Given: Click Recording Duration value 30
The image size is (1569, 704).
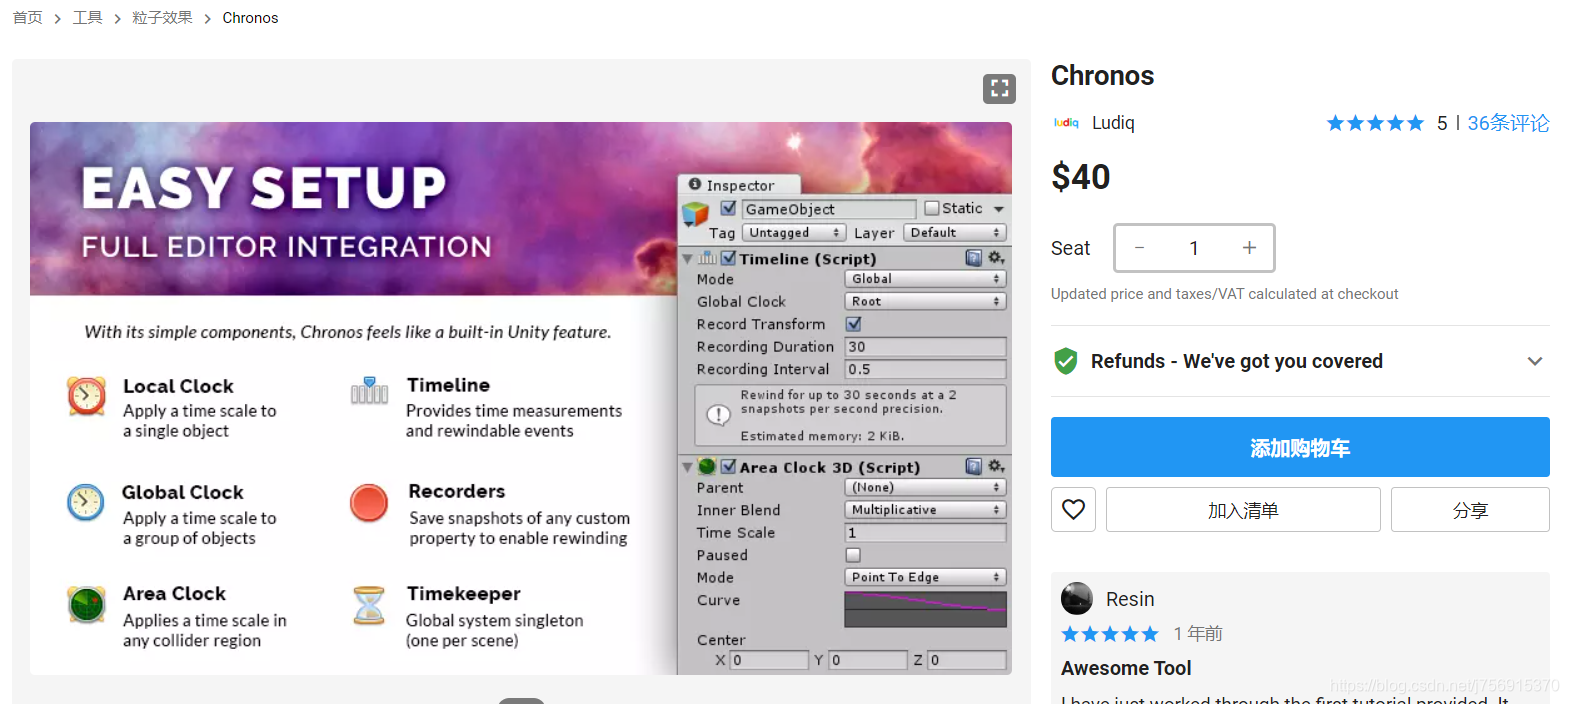Looking at the screenshot, I should tap(925, 347).
